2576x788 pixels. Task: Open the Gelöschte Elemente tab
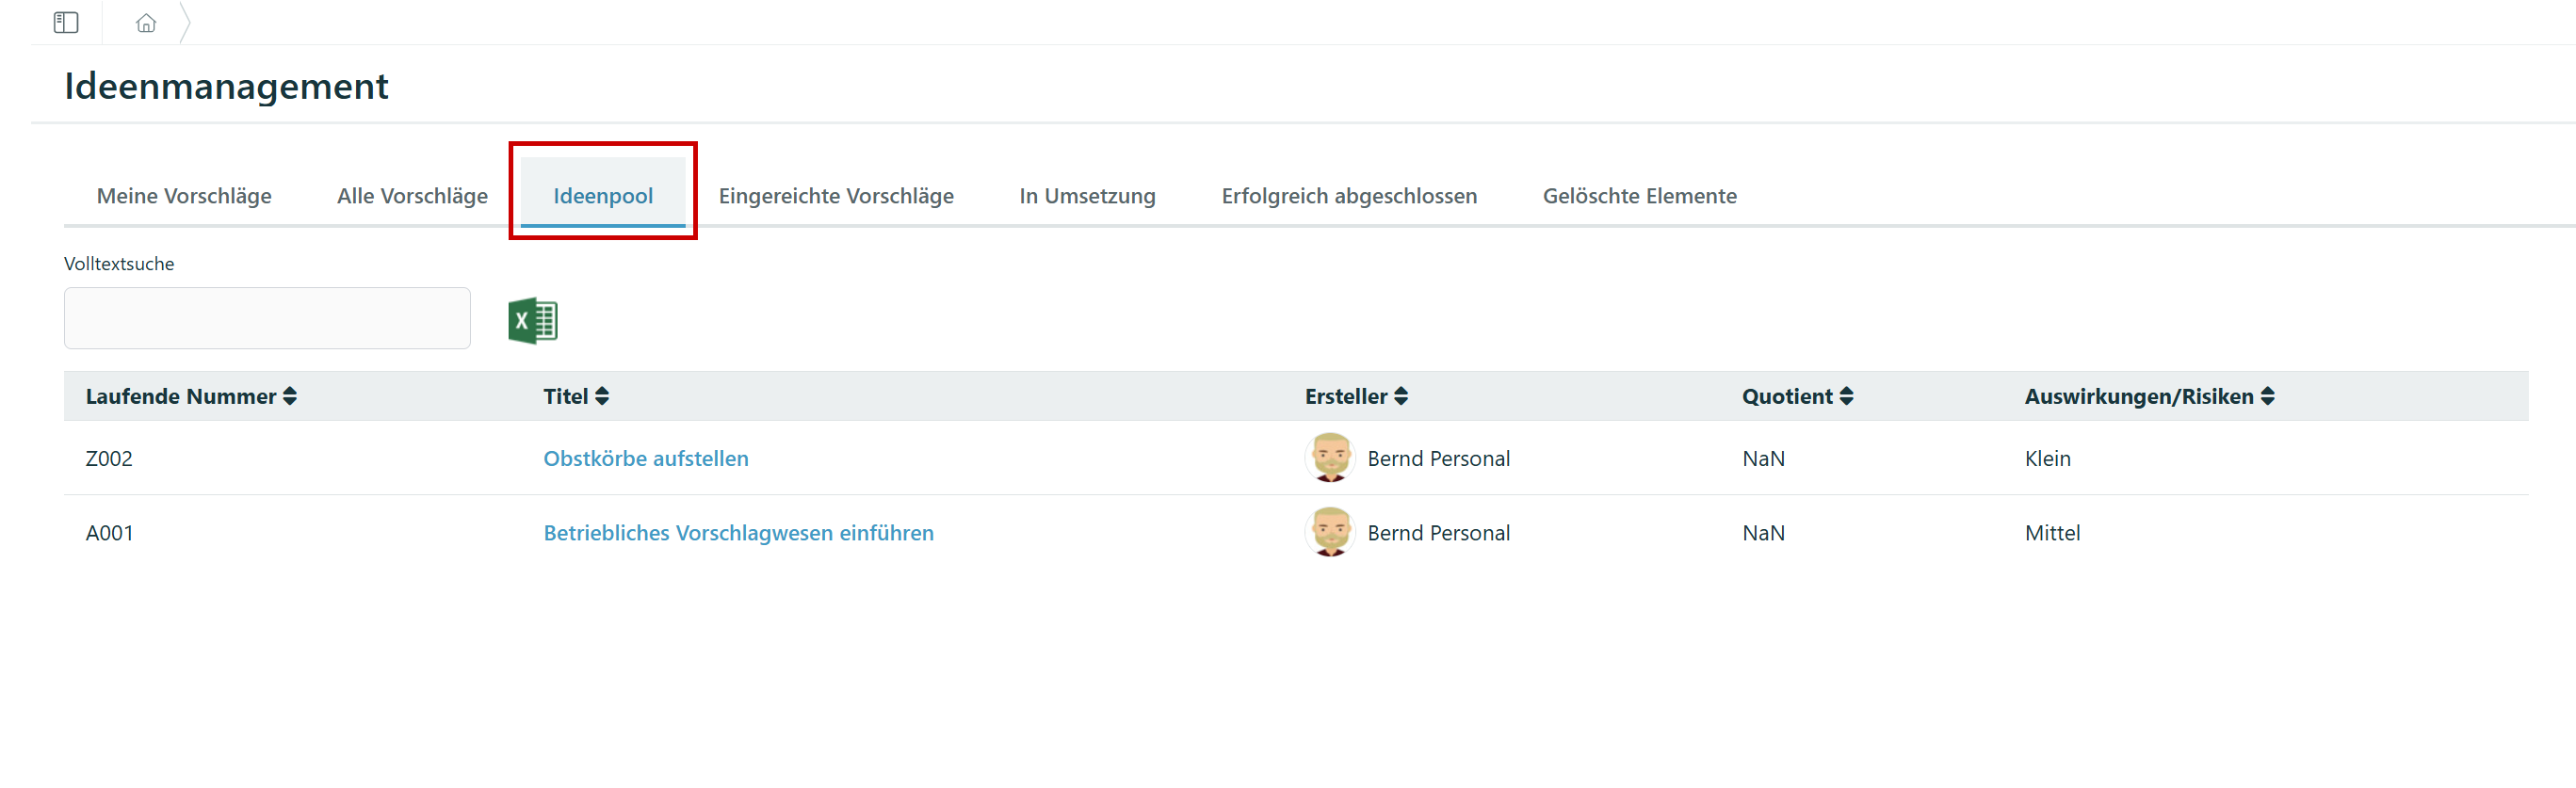[1639, 196]
